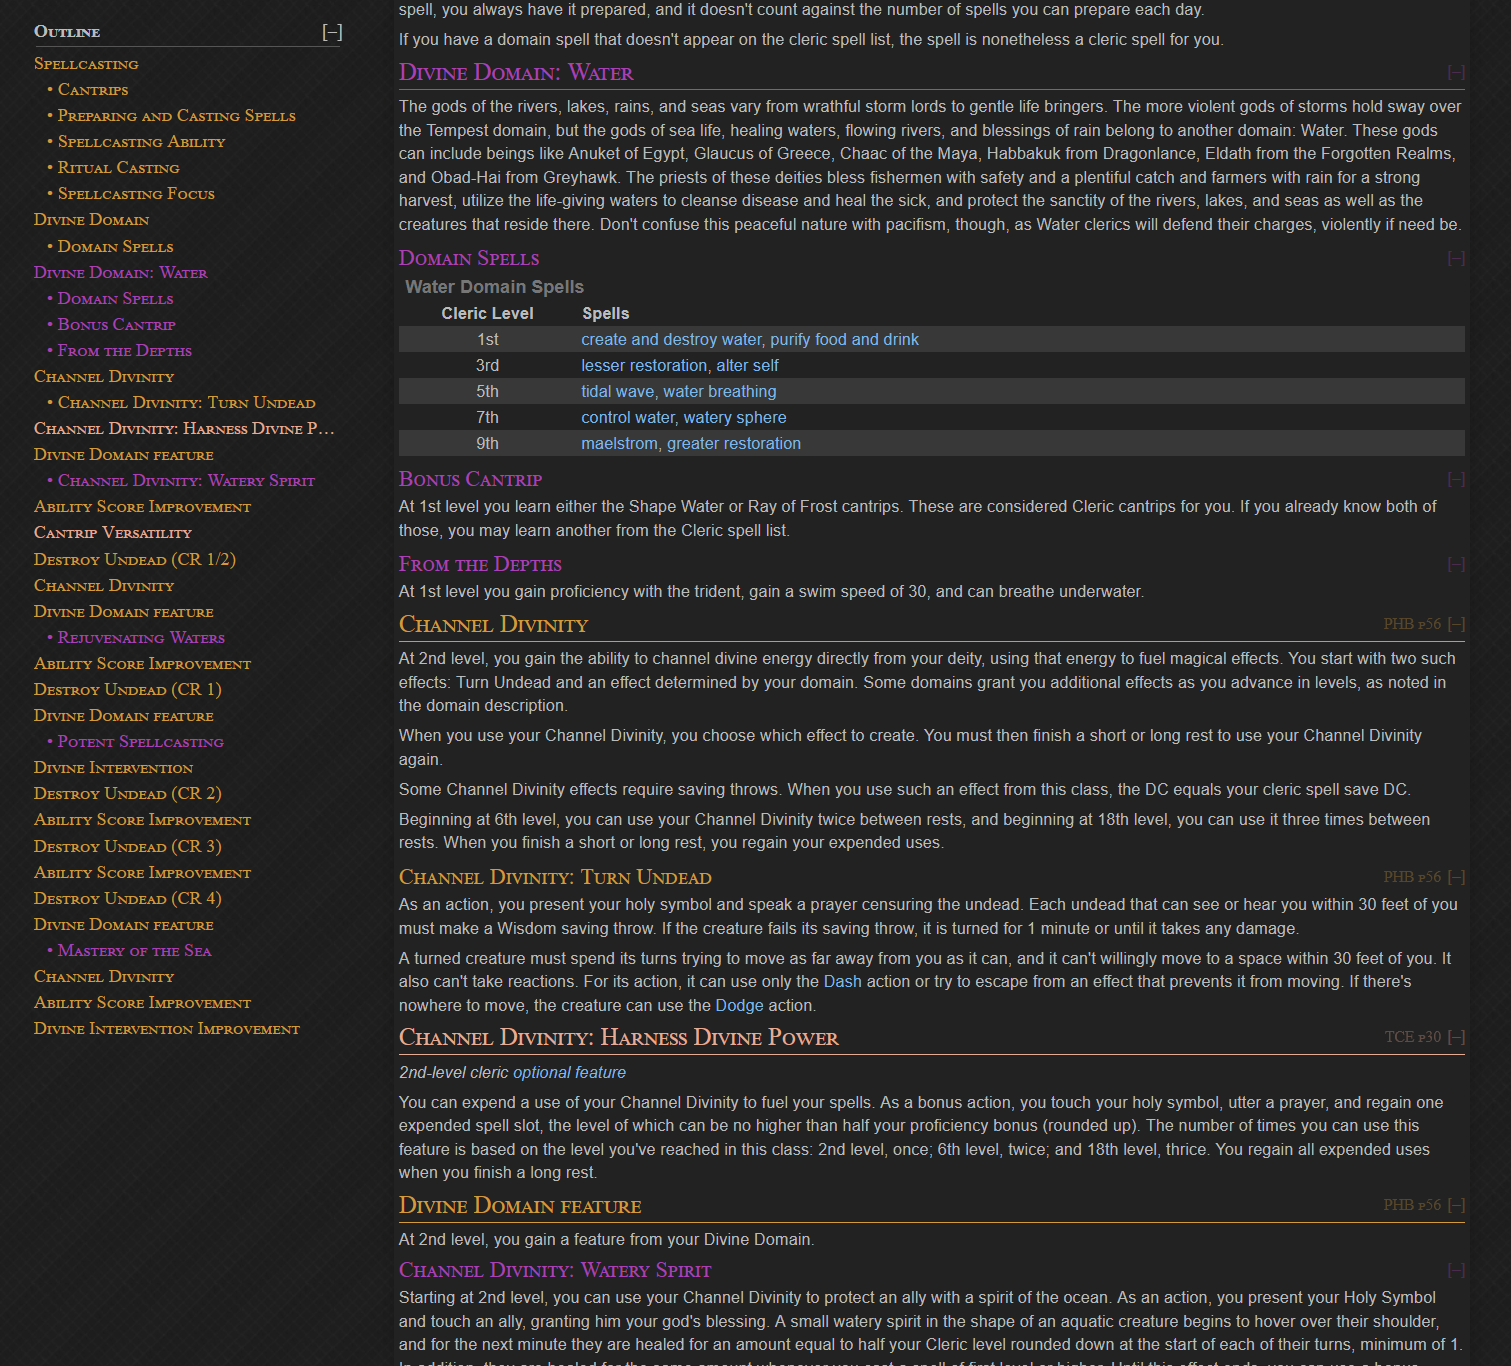1511x1366 pixels.
Task: Click the 5th cleric level cell
Action: 487,391
